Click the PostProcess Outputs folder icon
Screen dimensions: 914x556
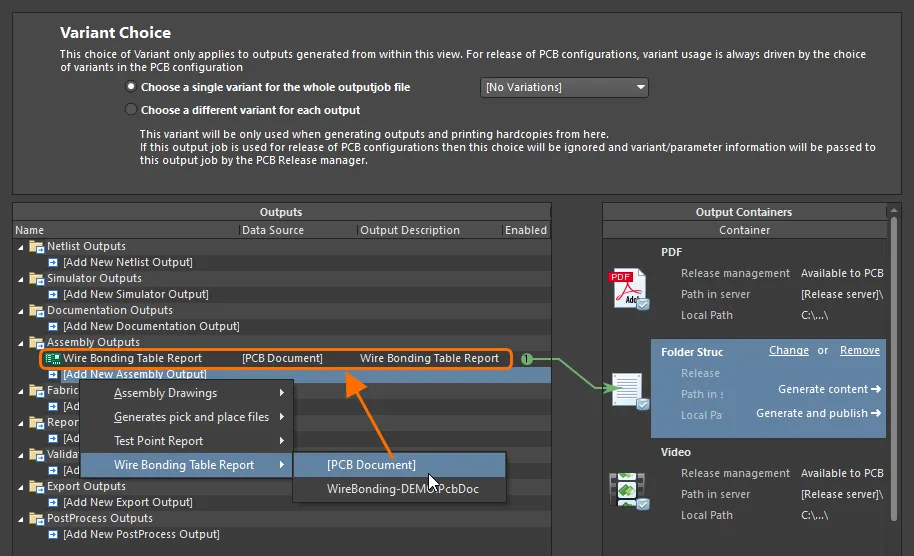(37, 518)
